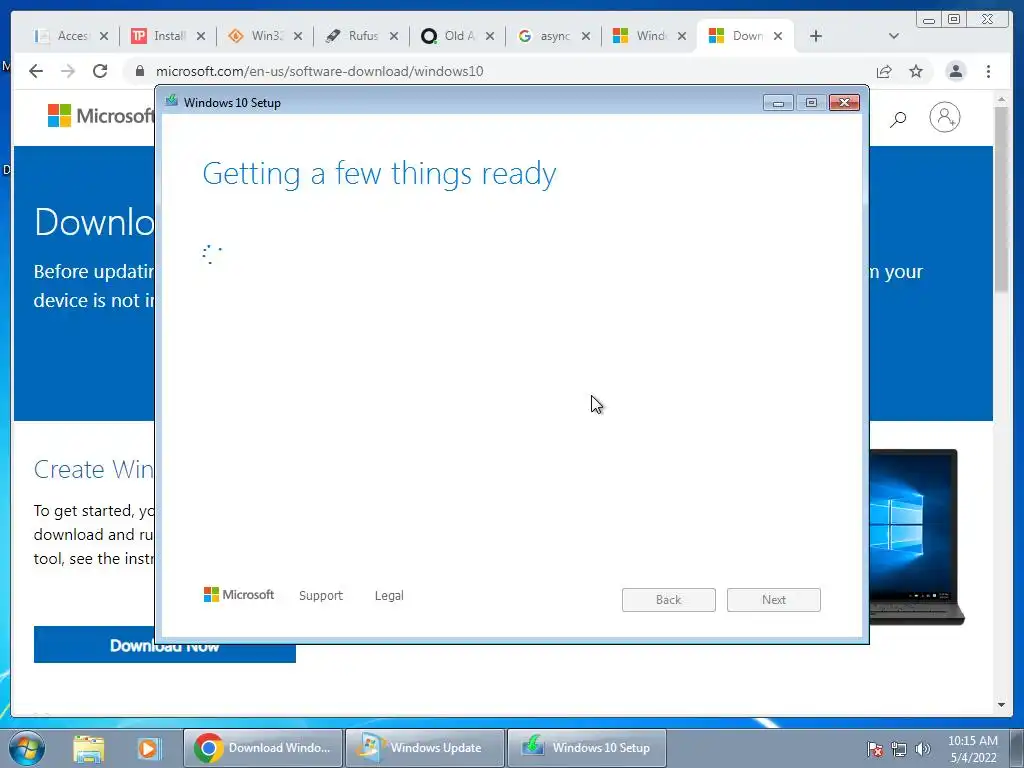Click the browser forward arrow

click(68, 71)
